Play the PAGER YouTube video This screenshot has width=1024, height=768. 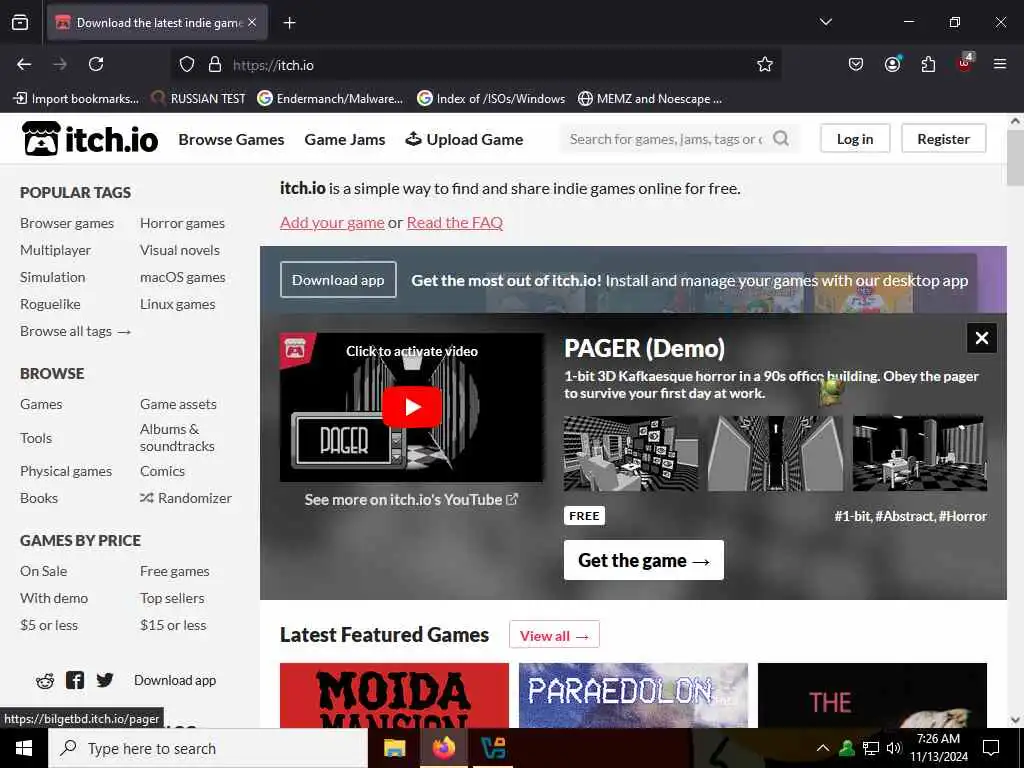click(411, 407)
